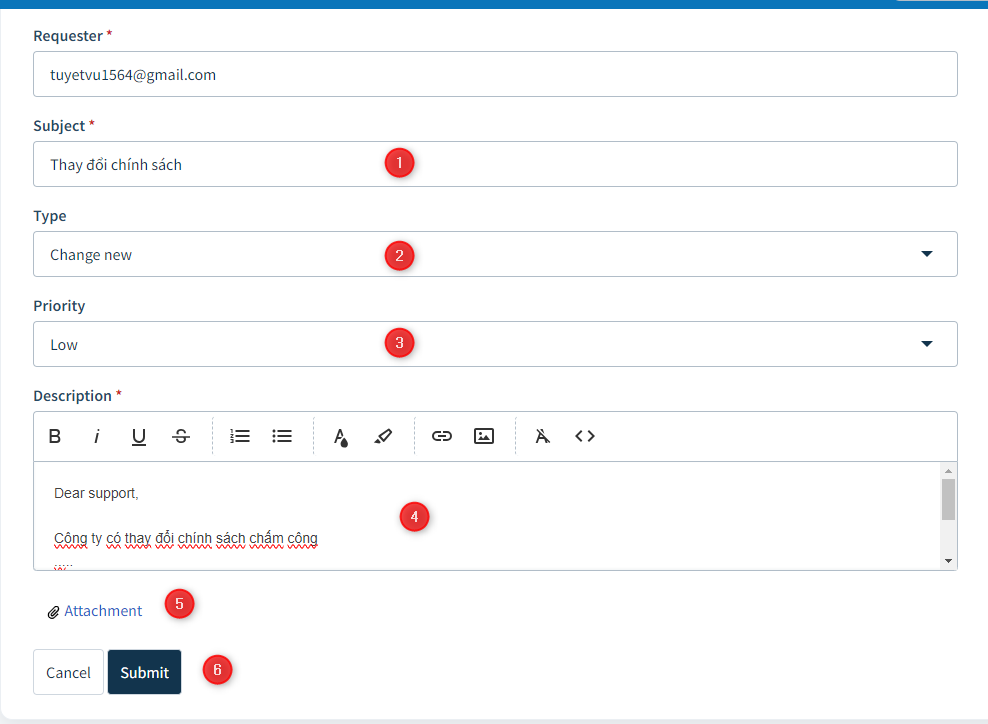Insert an image into description
The image size is (988, 724).
click(x=484, y=436)
